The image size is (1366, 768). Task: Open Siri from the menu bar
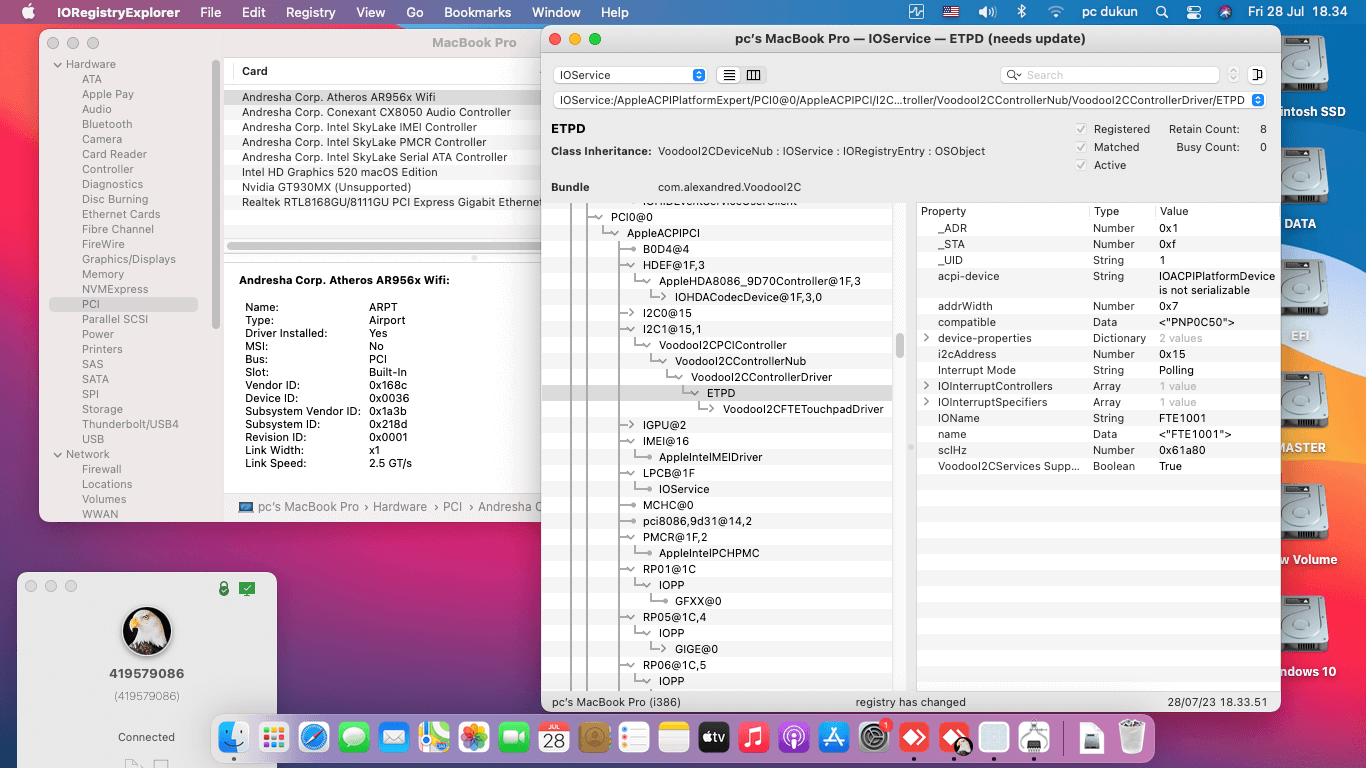(1225, 12)
